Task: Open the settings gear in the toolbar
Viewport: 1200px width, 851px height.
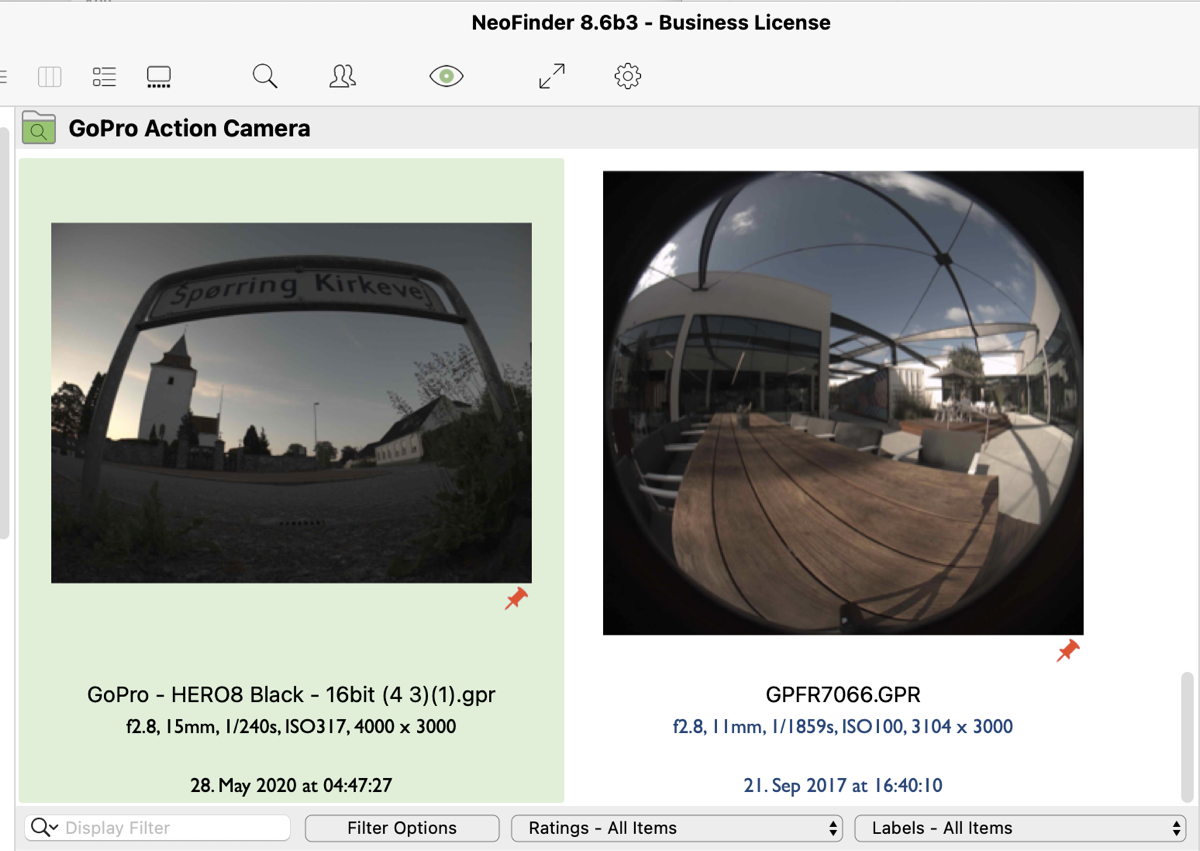Action: (x=627, y=75)
